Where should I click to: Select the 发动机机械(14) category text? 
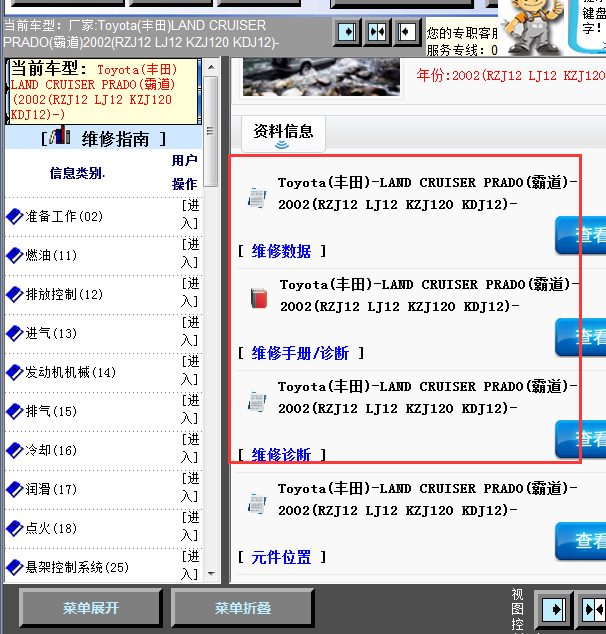[70, 372]
